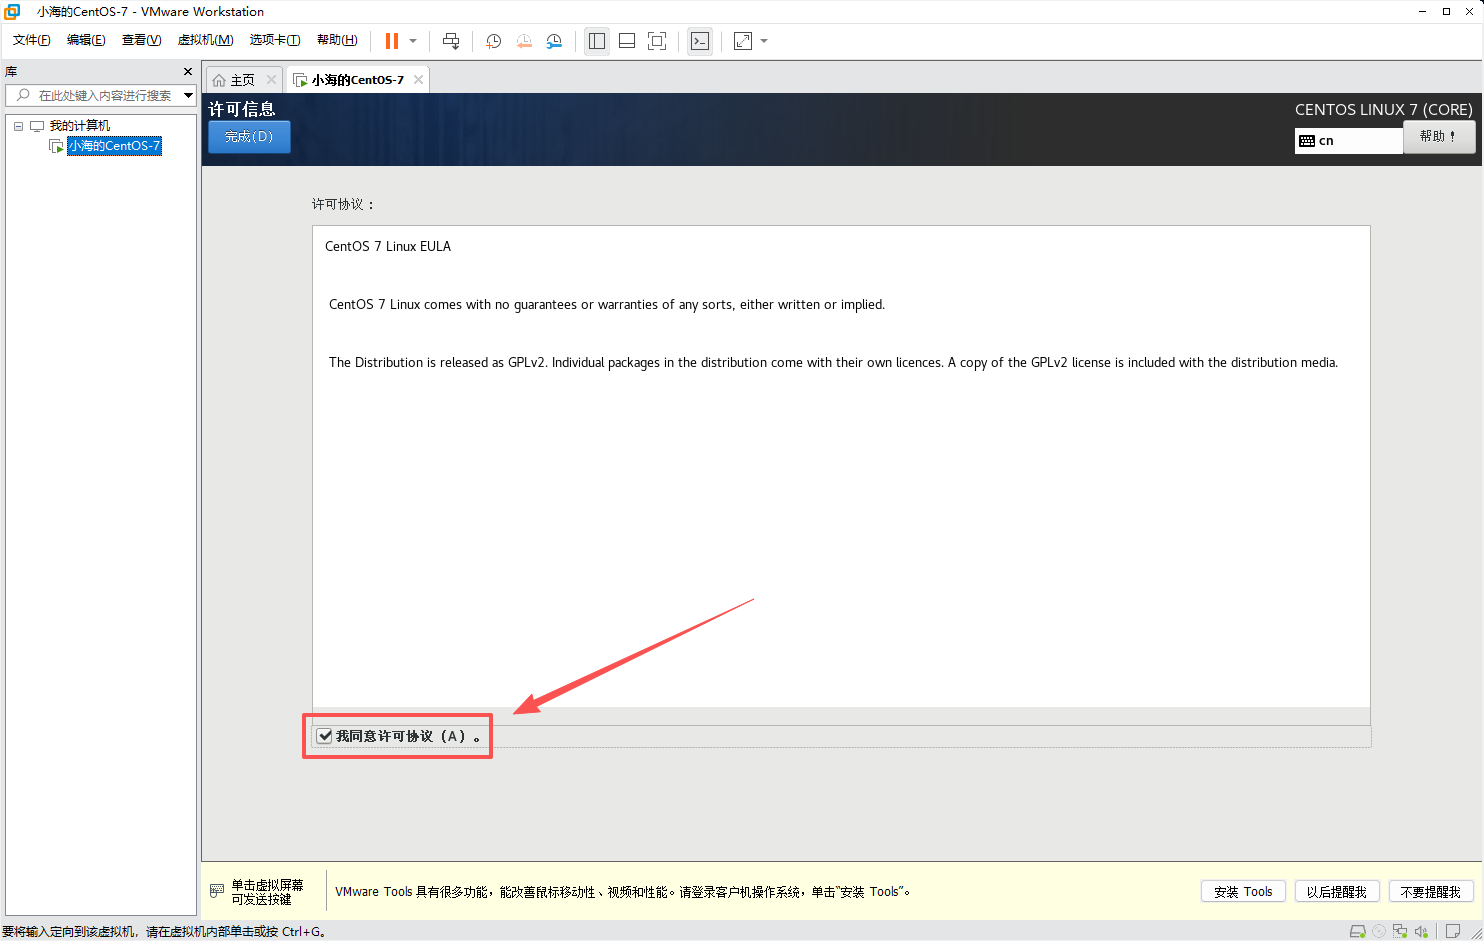Screen dimensions: 1484x941
Task: Click the EULA license text area
Action: click(841, 466)
